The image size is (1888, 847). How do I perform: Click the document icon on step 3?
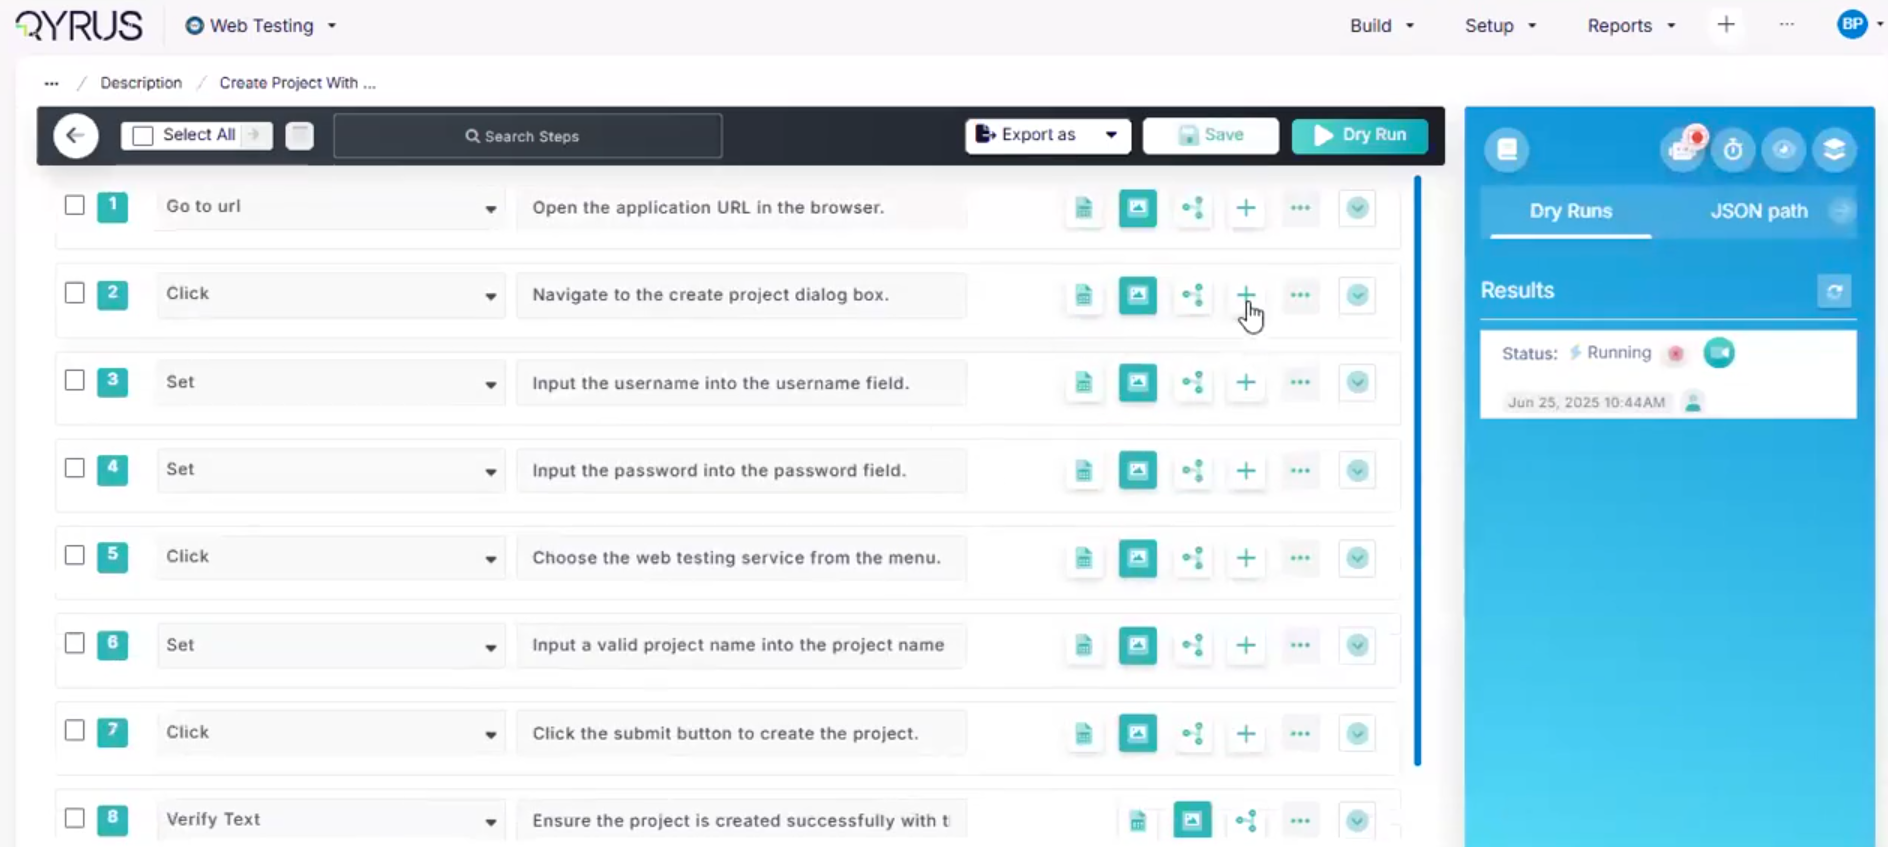[1083, 383]
